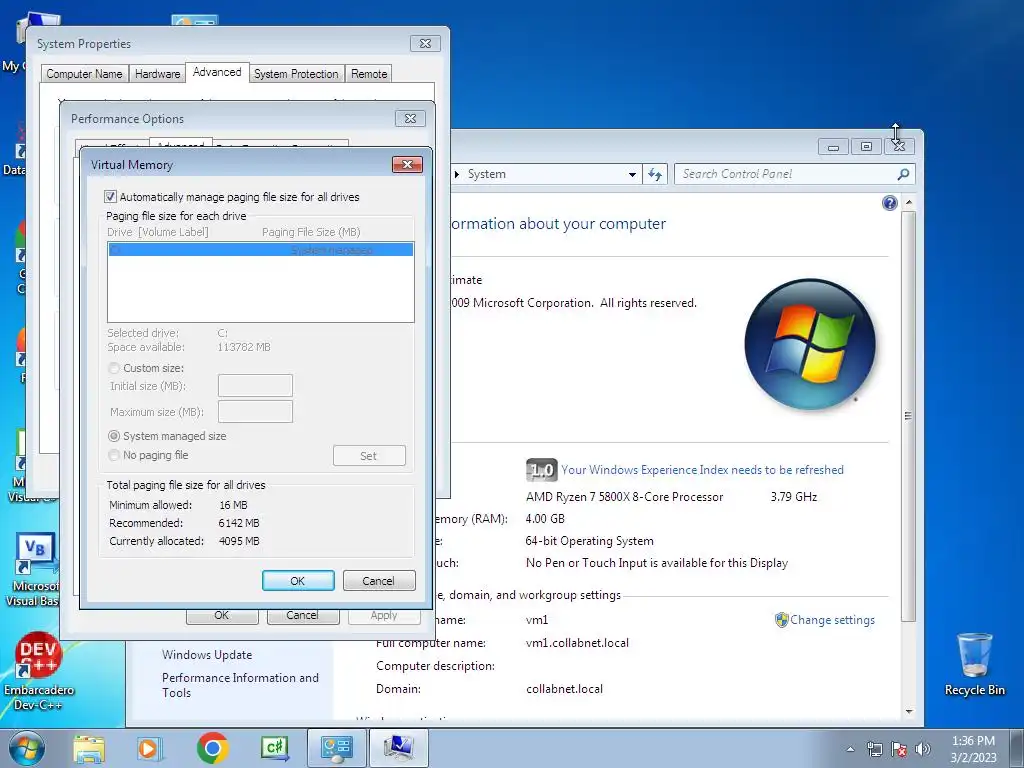Open the C# application taskbar icon
Screen dimensions: 1024x768
tap(275, 748)
